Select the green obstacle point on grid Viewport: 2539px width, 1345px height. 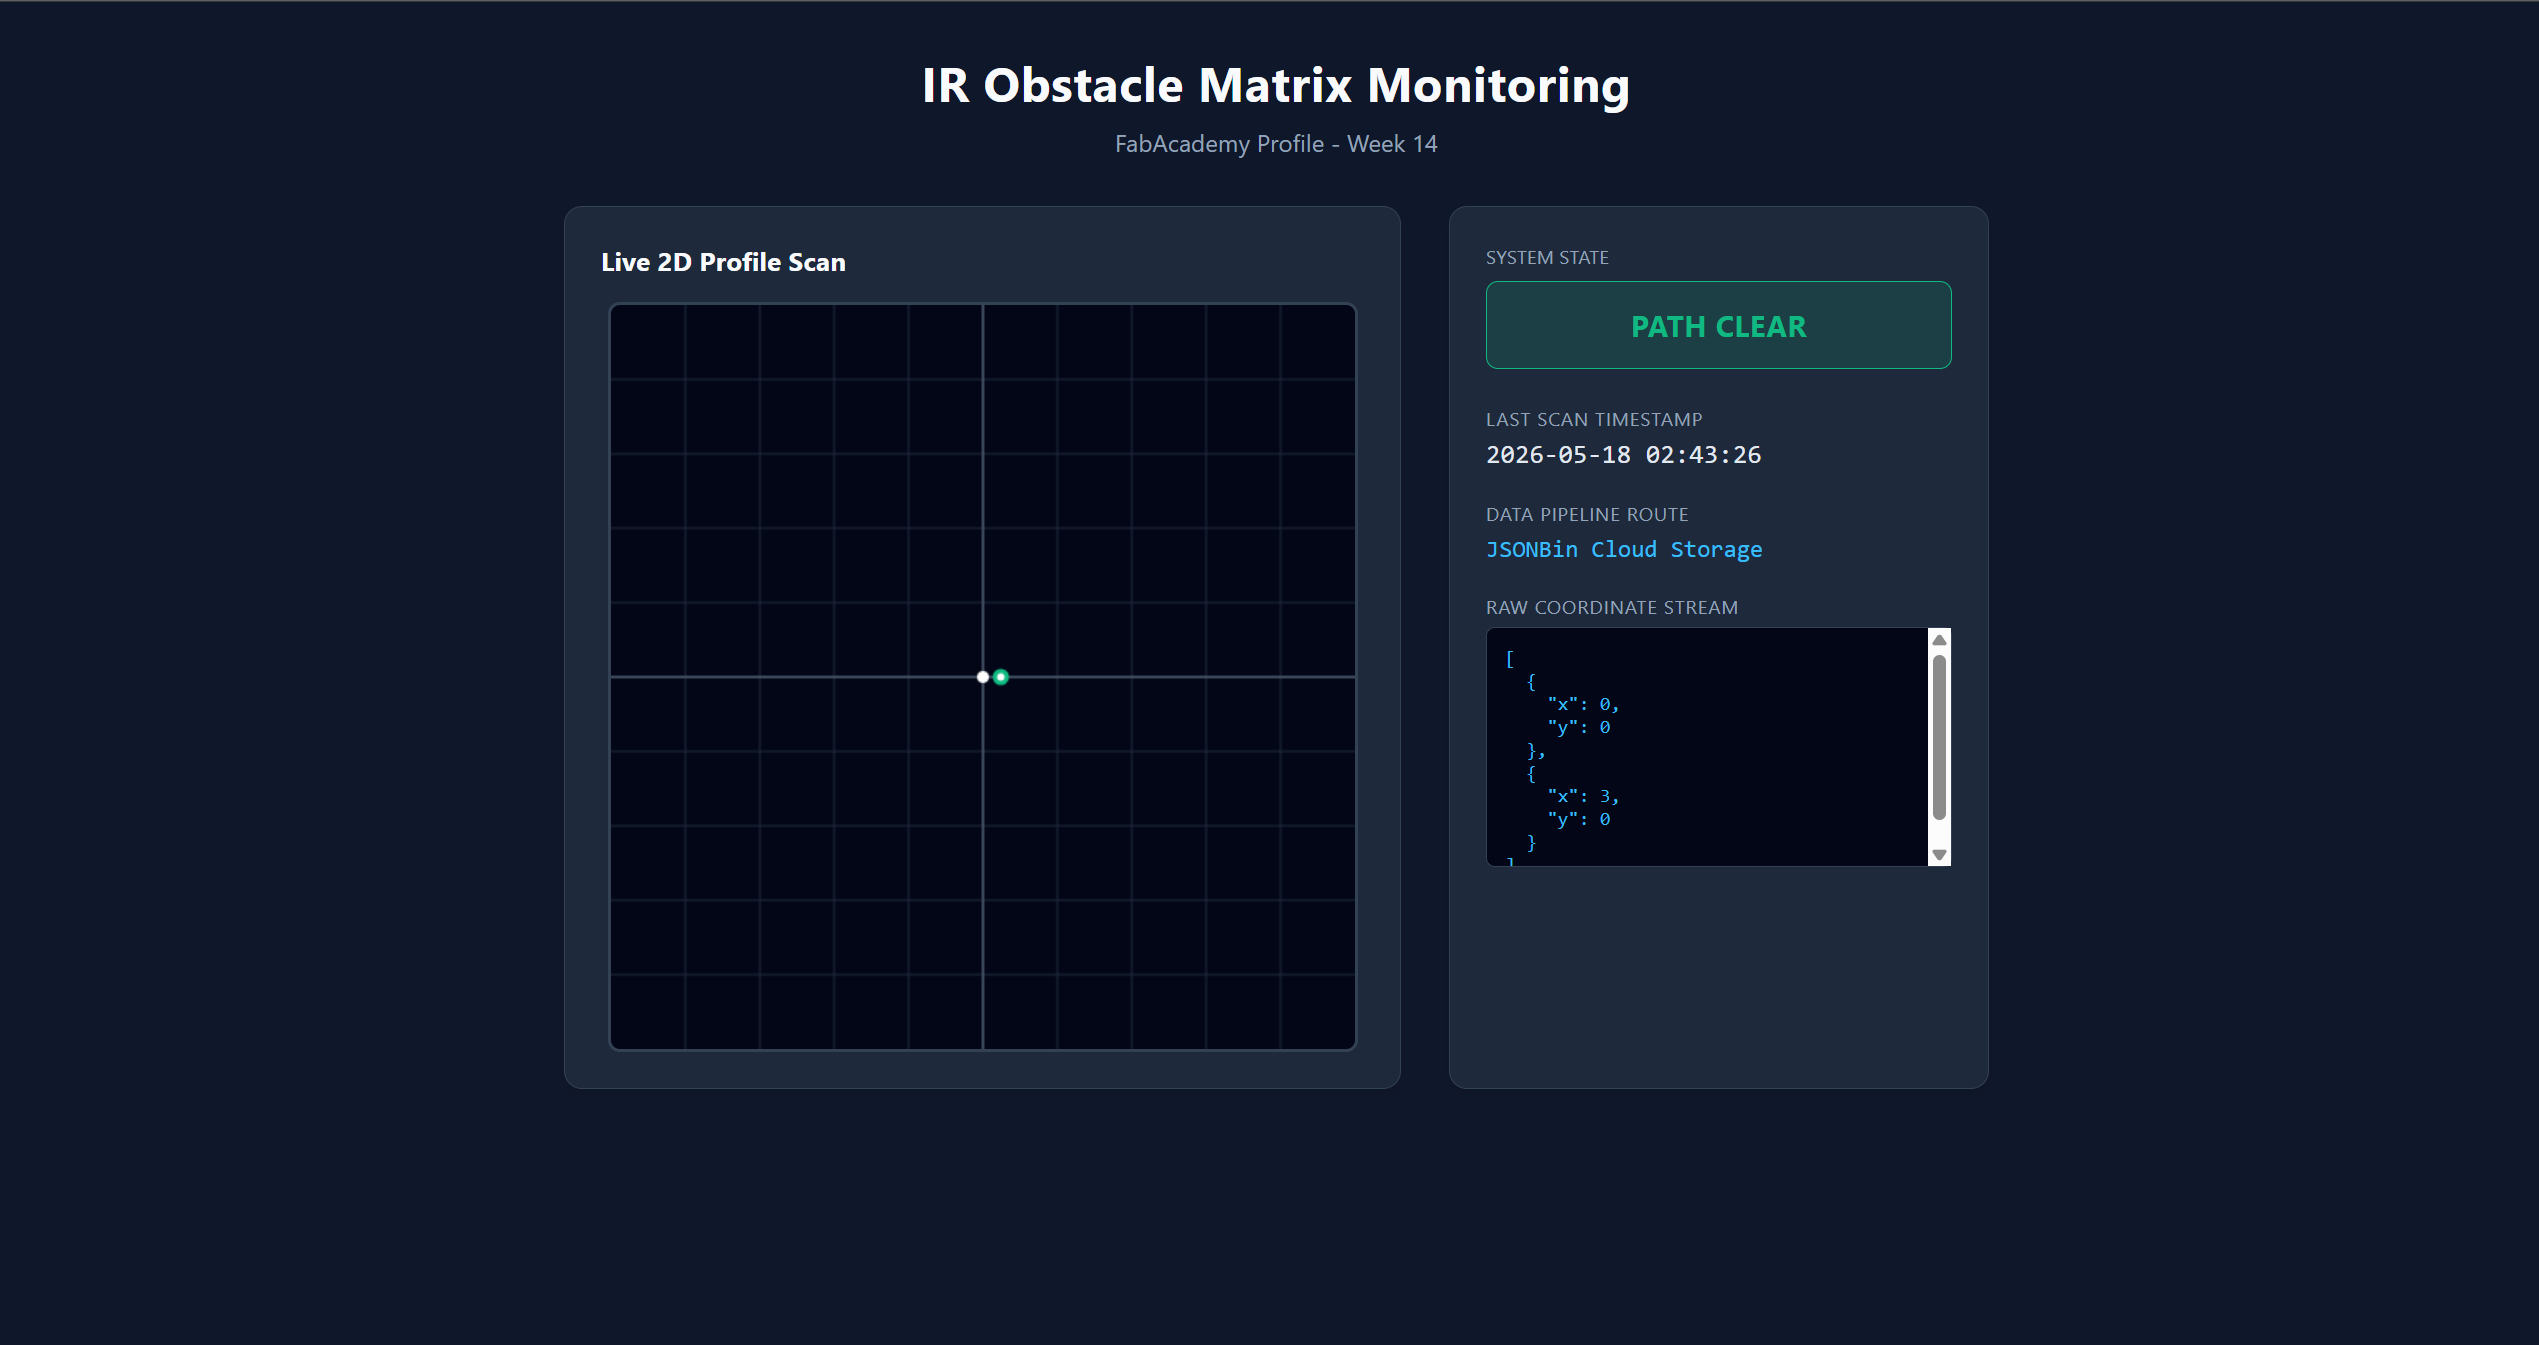click(x=1001, y=677)
